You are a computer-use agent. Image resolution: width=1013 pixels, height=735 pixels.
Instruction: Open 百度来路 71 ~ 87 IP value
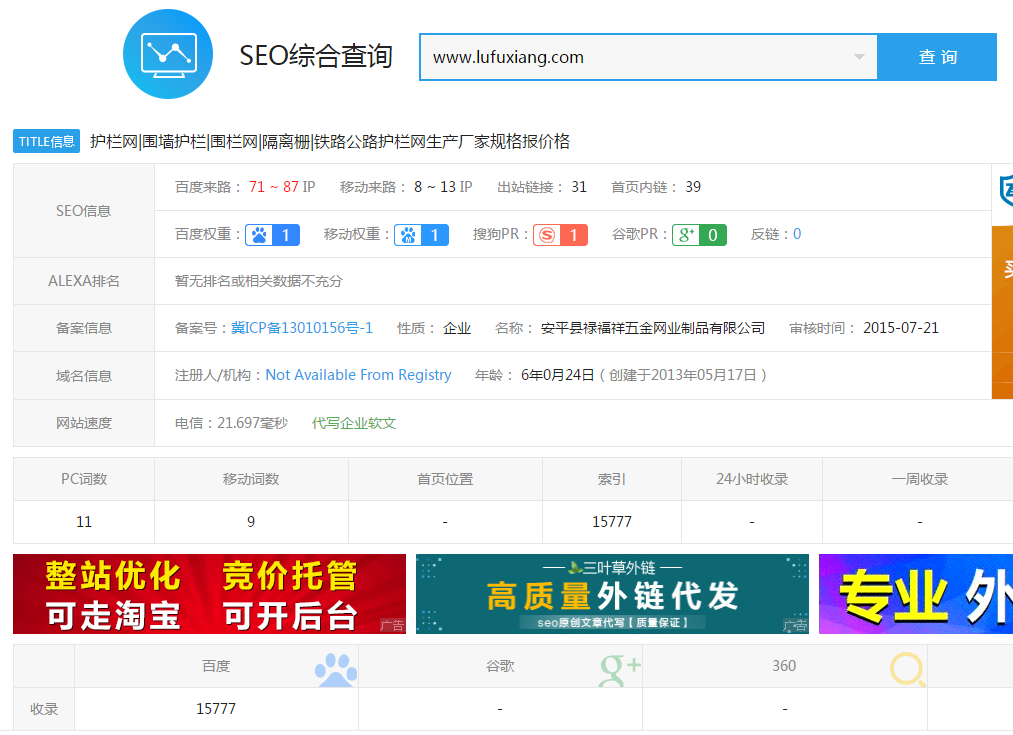click(282, 187)
